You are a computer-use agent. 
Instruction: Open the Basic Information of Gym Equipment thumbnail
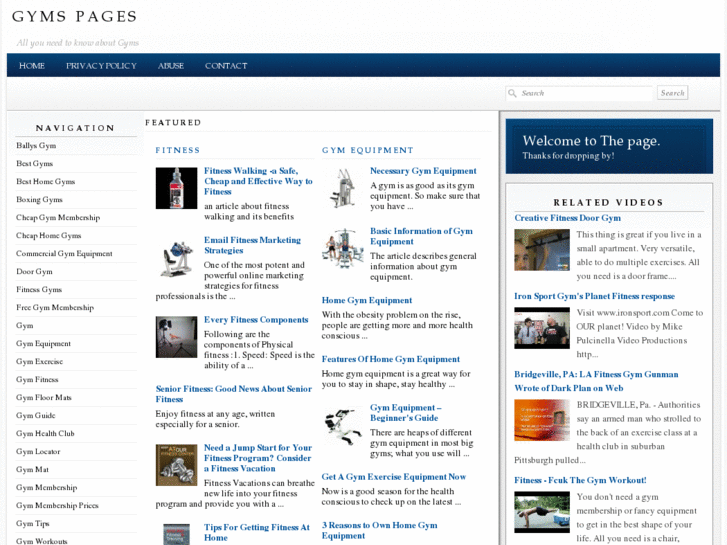pyautogui.click(x=343, y=248)
